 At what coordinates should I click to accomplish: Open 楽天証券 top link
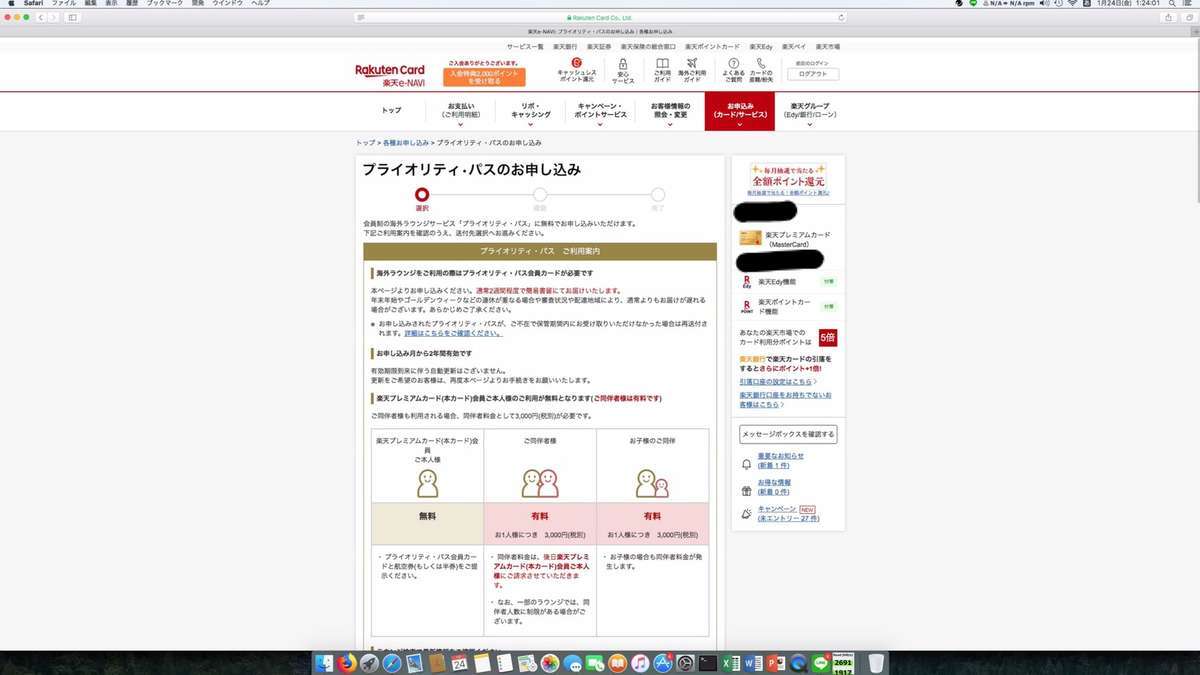click(599, 47)
